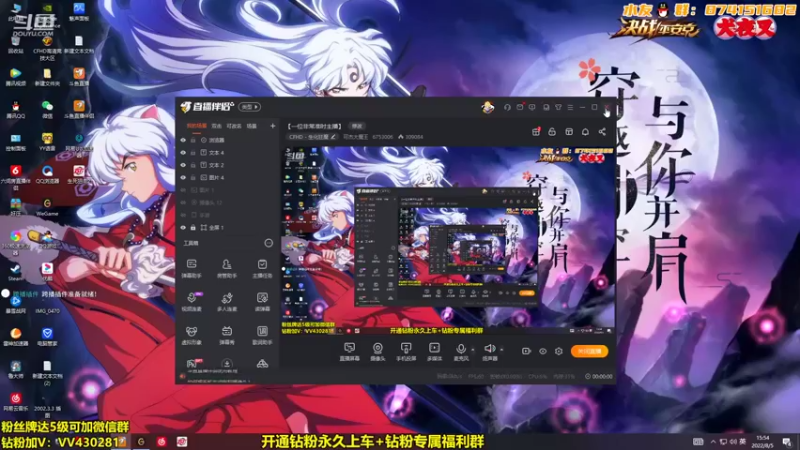Add a new scene with plus button
800x450 pixels.
[272, 126]
